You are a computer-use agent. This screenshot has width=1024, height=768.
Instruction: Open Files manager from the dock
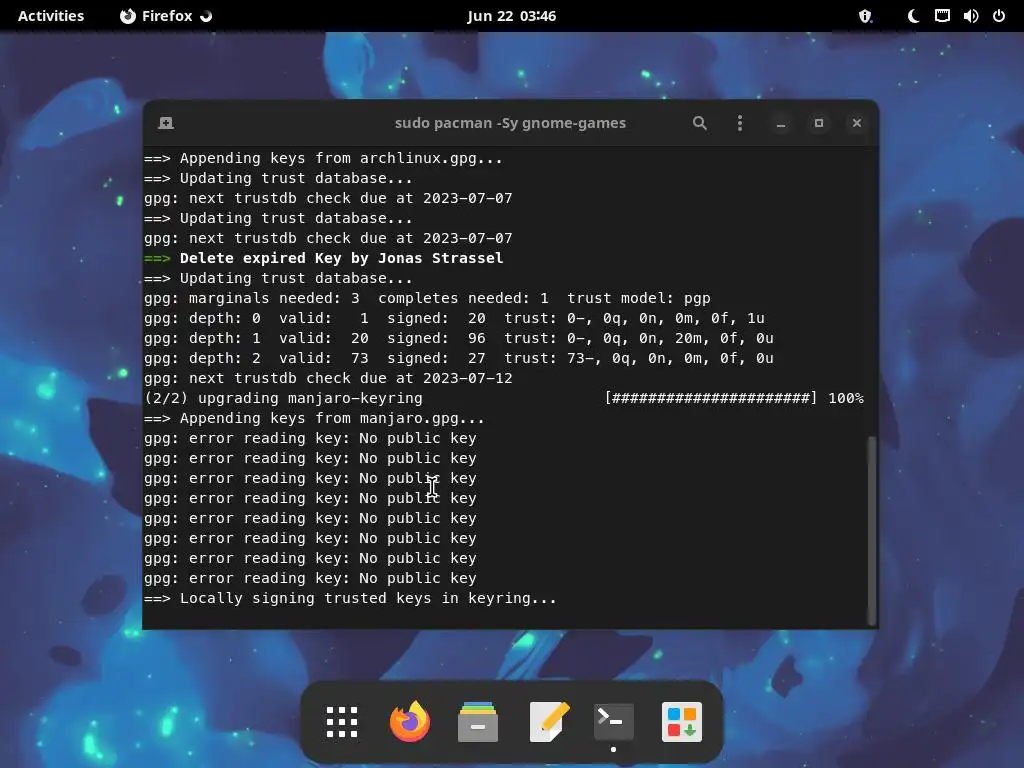[478, 722]
